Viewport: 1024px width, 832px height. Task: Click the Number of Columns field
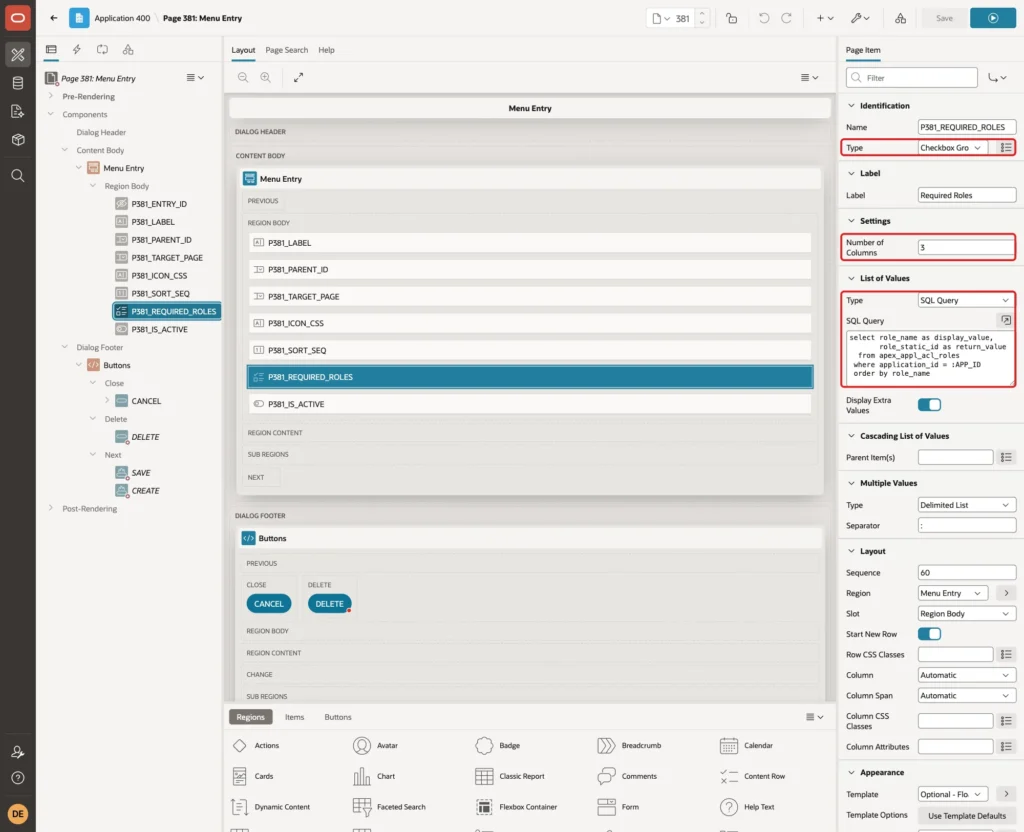click(967, 248)
